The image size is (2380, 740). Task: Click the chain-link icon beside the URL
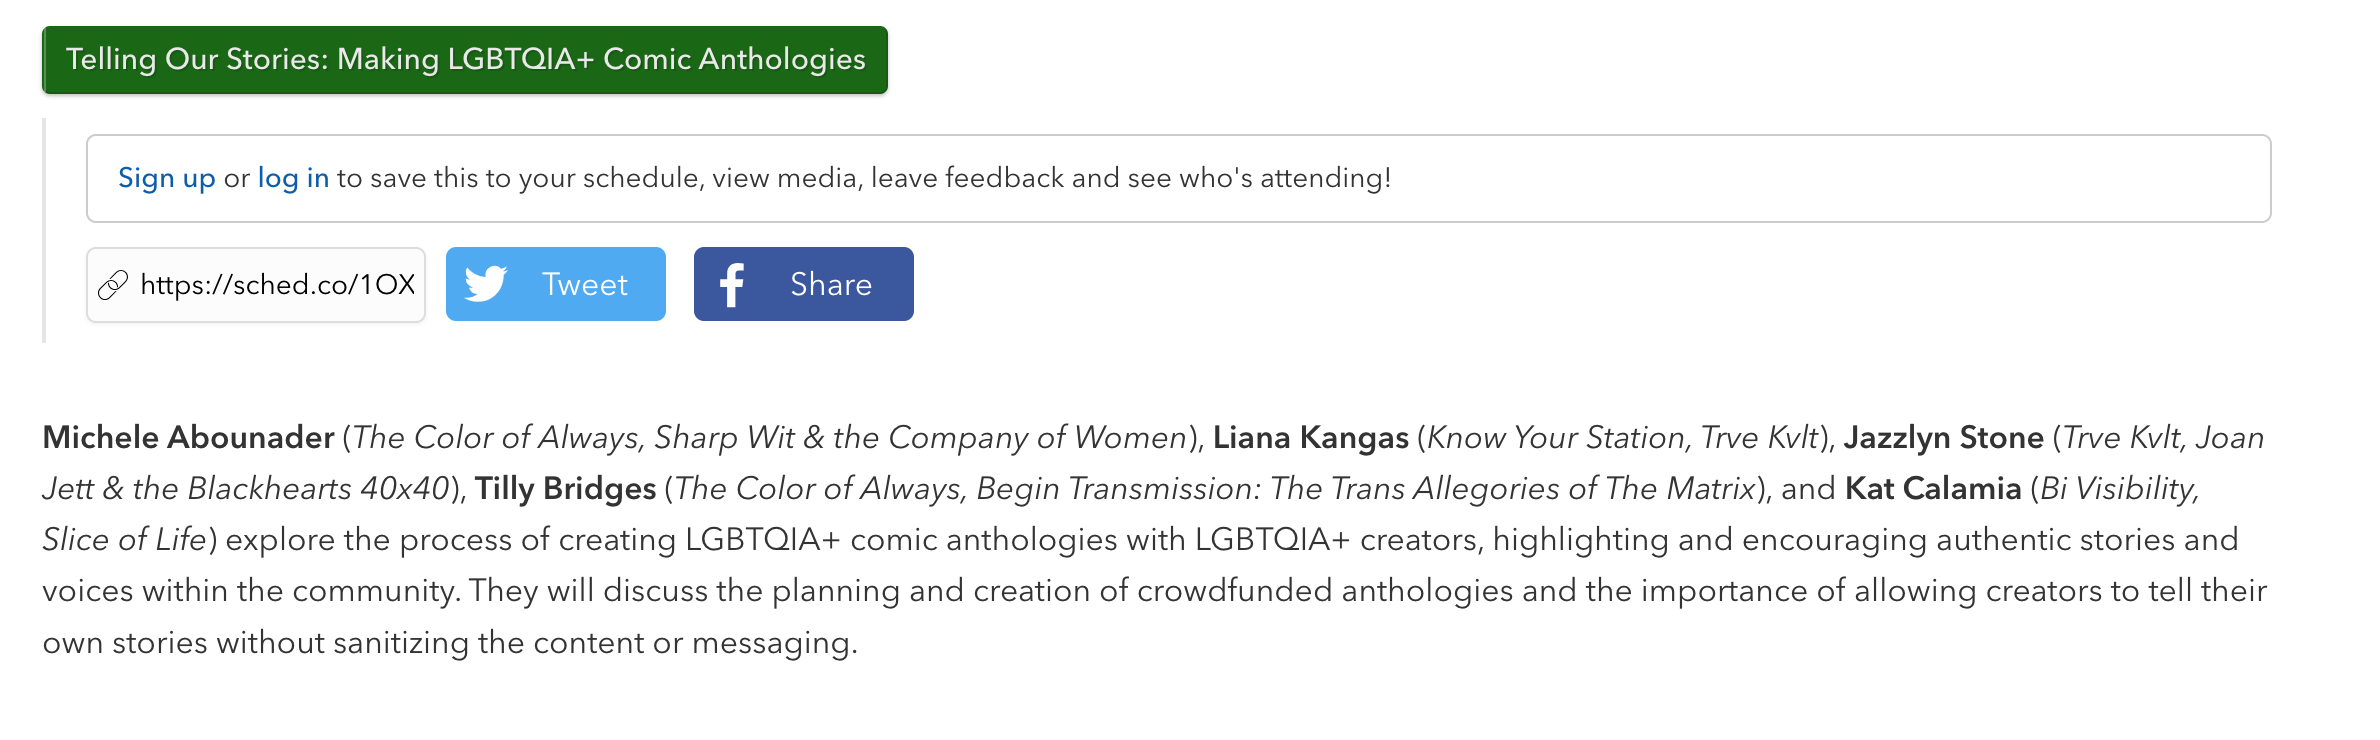113,285
